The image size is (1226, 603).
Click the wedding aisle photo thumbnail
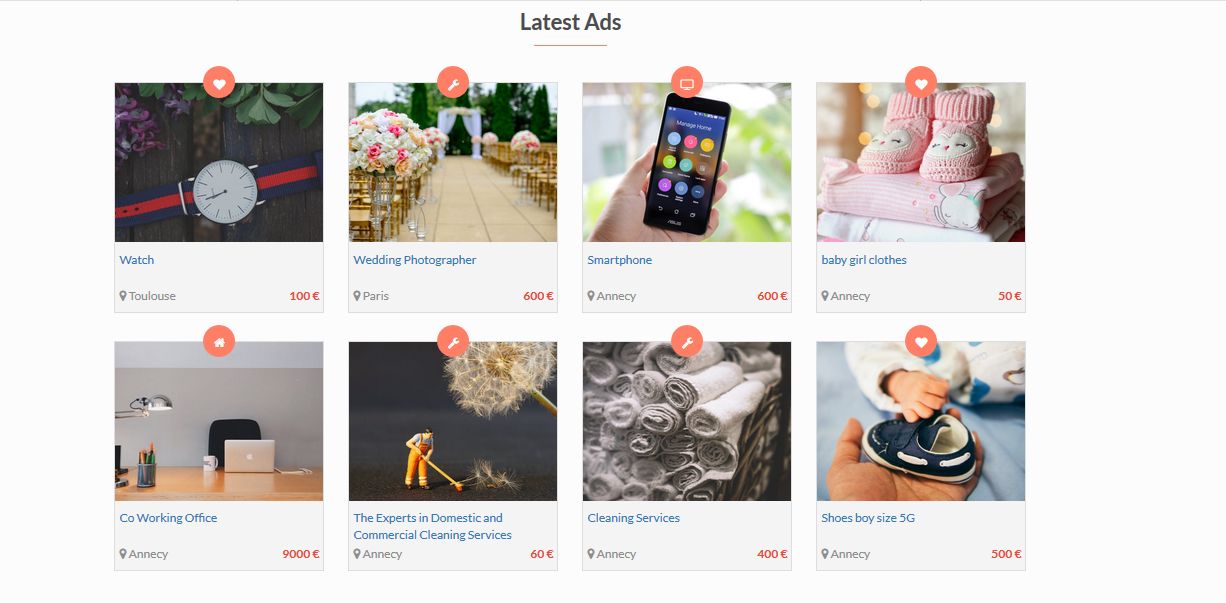click(453, 162)
